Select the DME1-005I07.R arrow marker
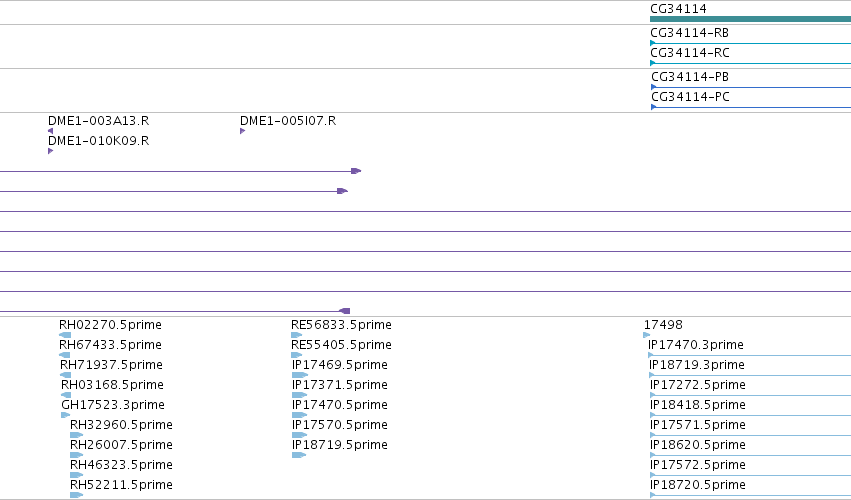The width and height of the screenshot is (851, 500). point(243,131)
